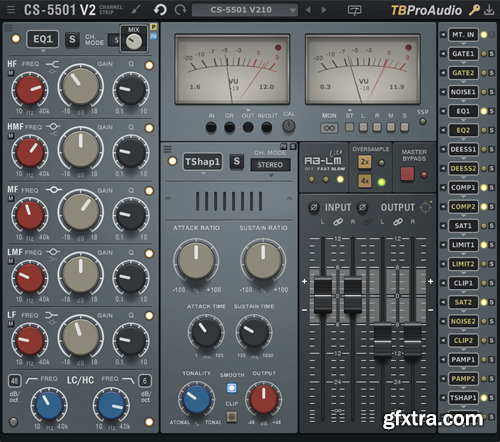500x442 pixels.
Task: Expand the arrow above the OUT meter button
Action: point(248,110)
